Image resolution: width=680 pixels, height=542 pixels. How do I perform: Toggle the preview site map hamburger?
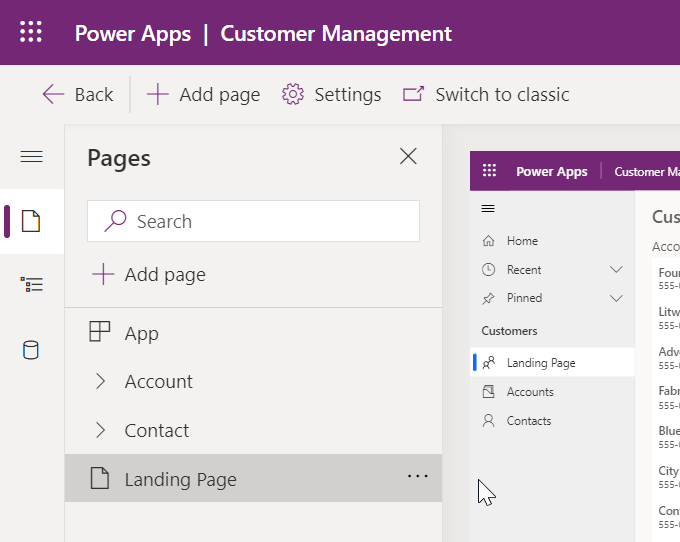point(488,209)
